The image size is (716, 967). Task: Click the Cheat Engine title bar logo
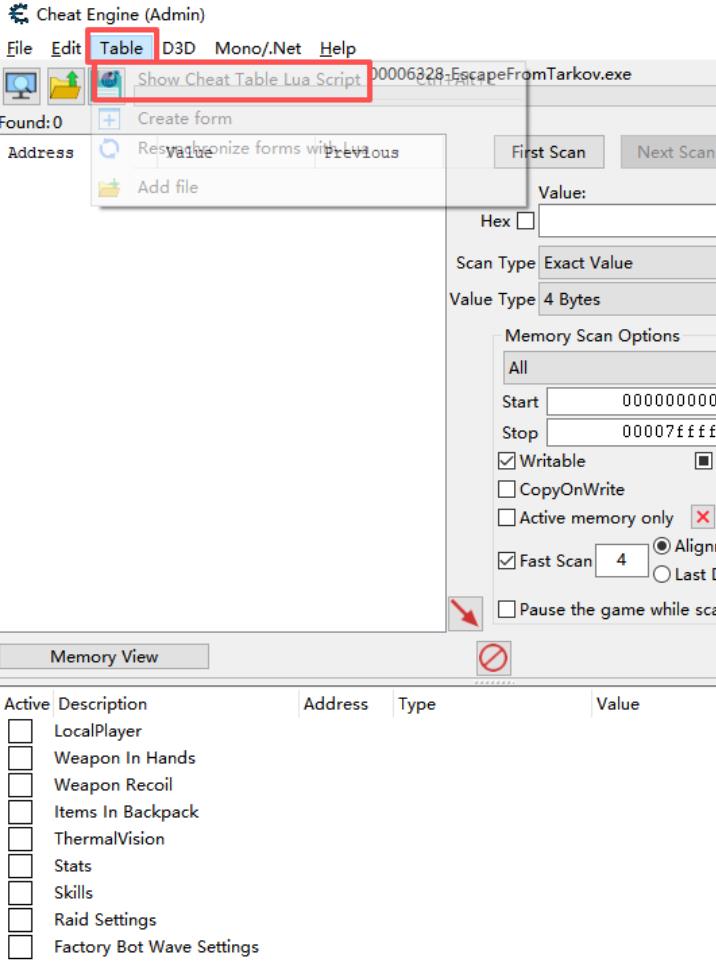pos(18,14)
